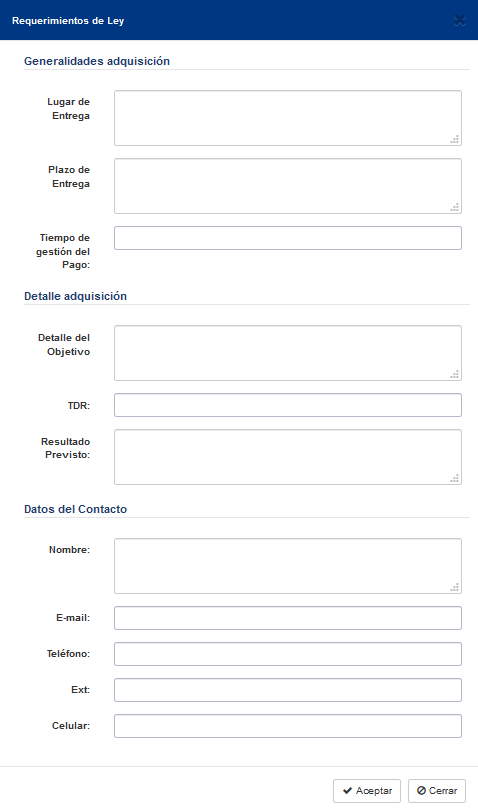
Task: Focus the Ext input field
Action: [x=288, y=690]
